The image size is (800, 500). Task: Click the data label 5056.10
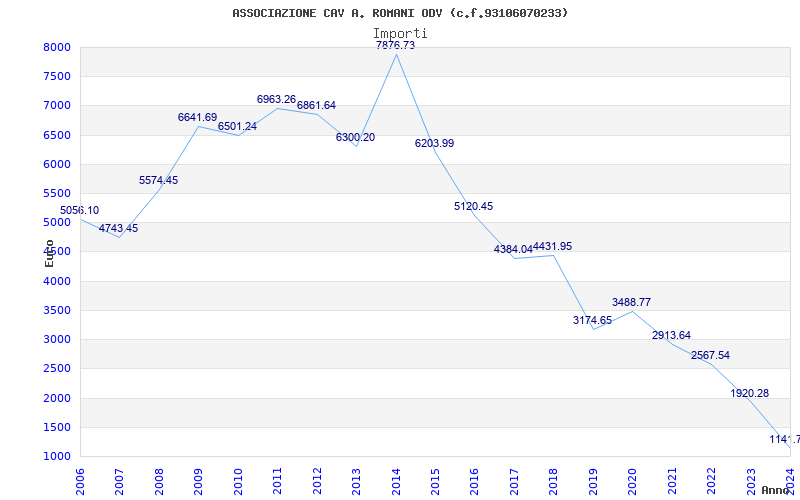pyautogui.click(x=80, y=210)
